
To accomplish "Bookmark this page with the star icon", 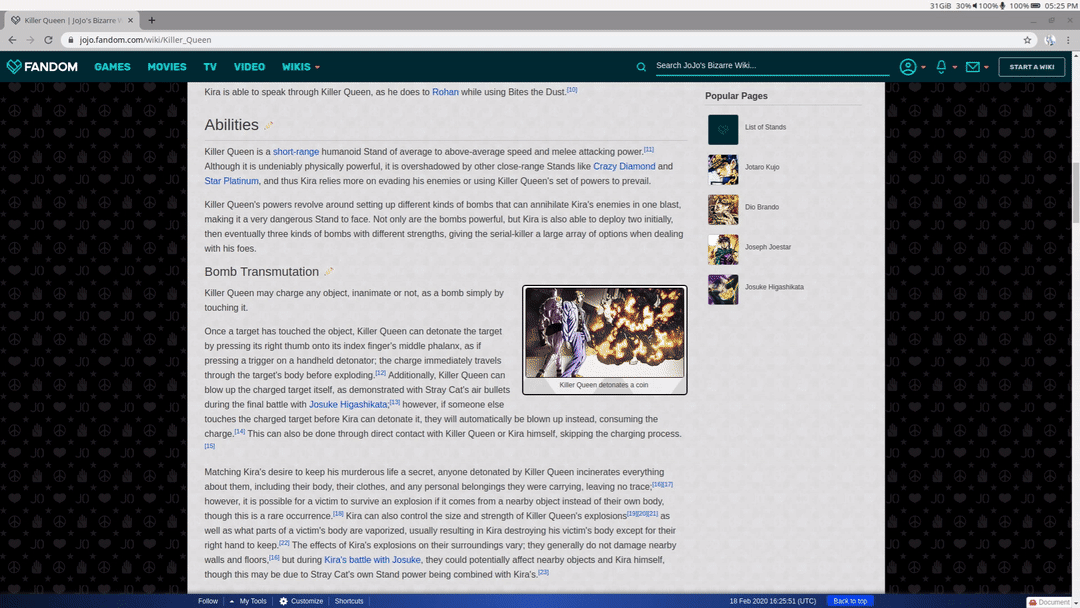I will coord(1027,40).
